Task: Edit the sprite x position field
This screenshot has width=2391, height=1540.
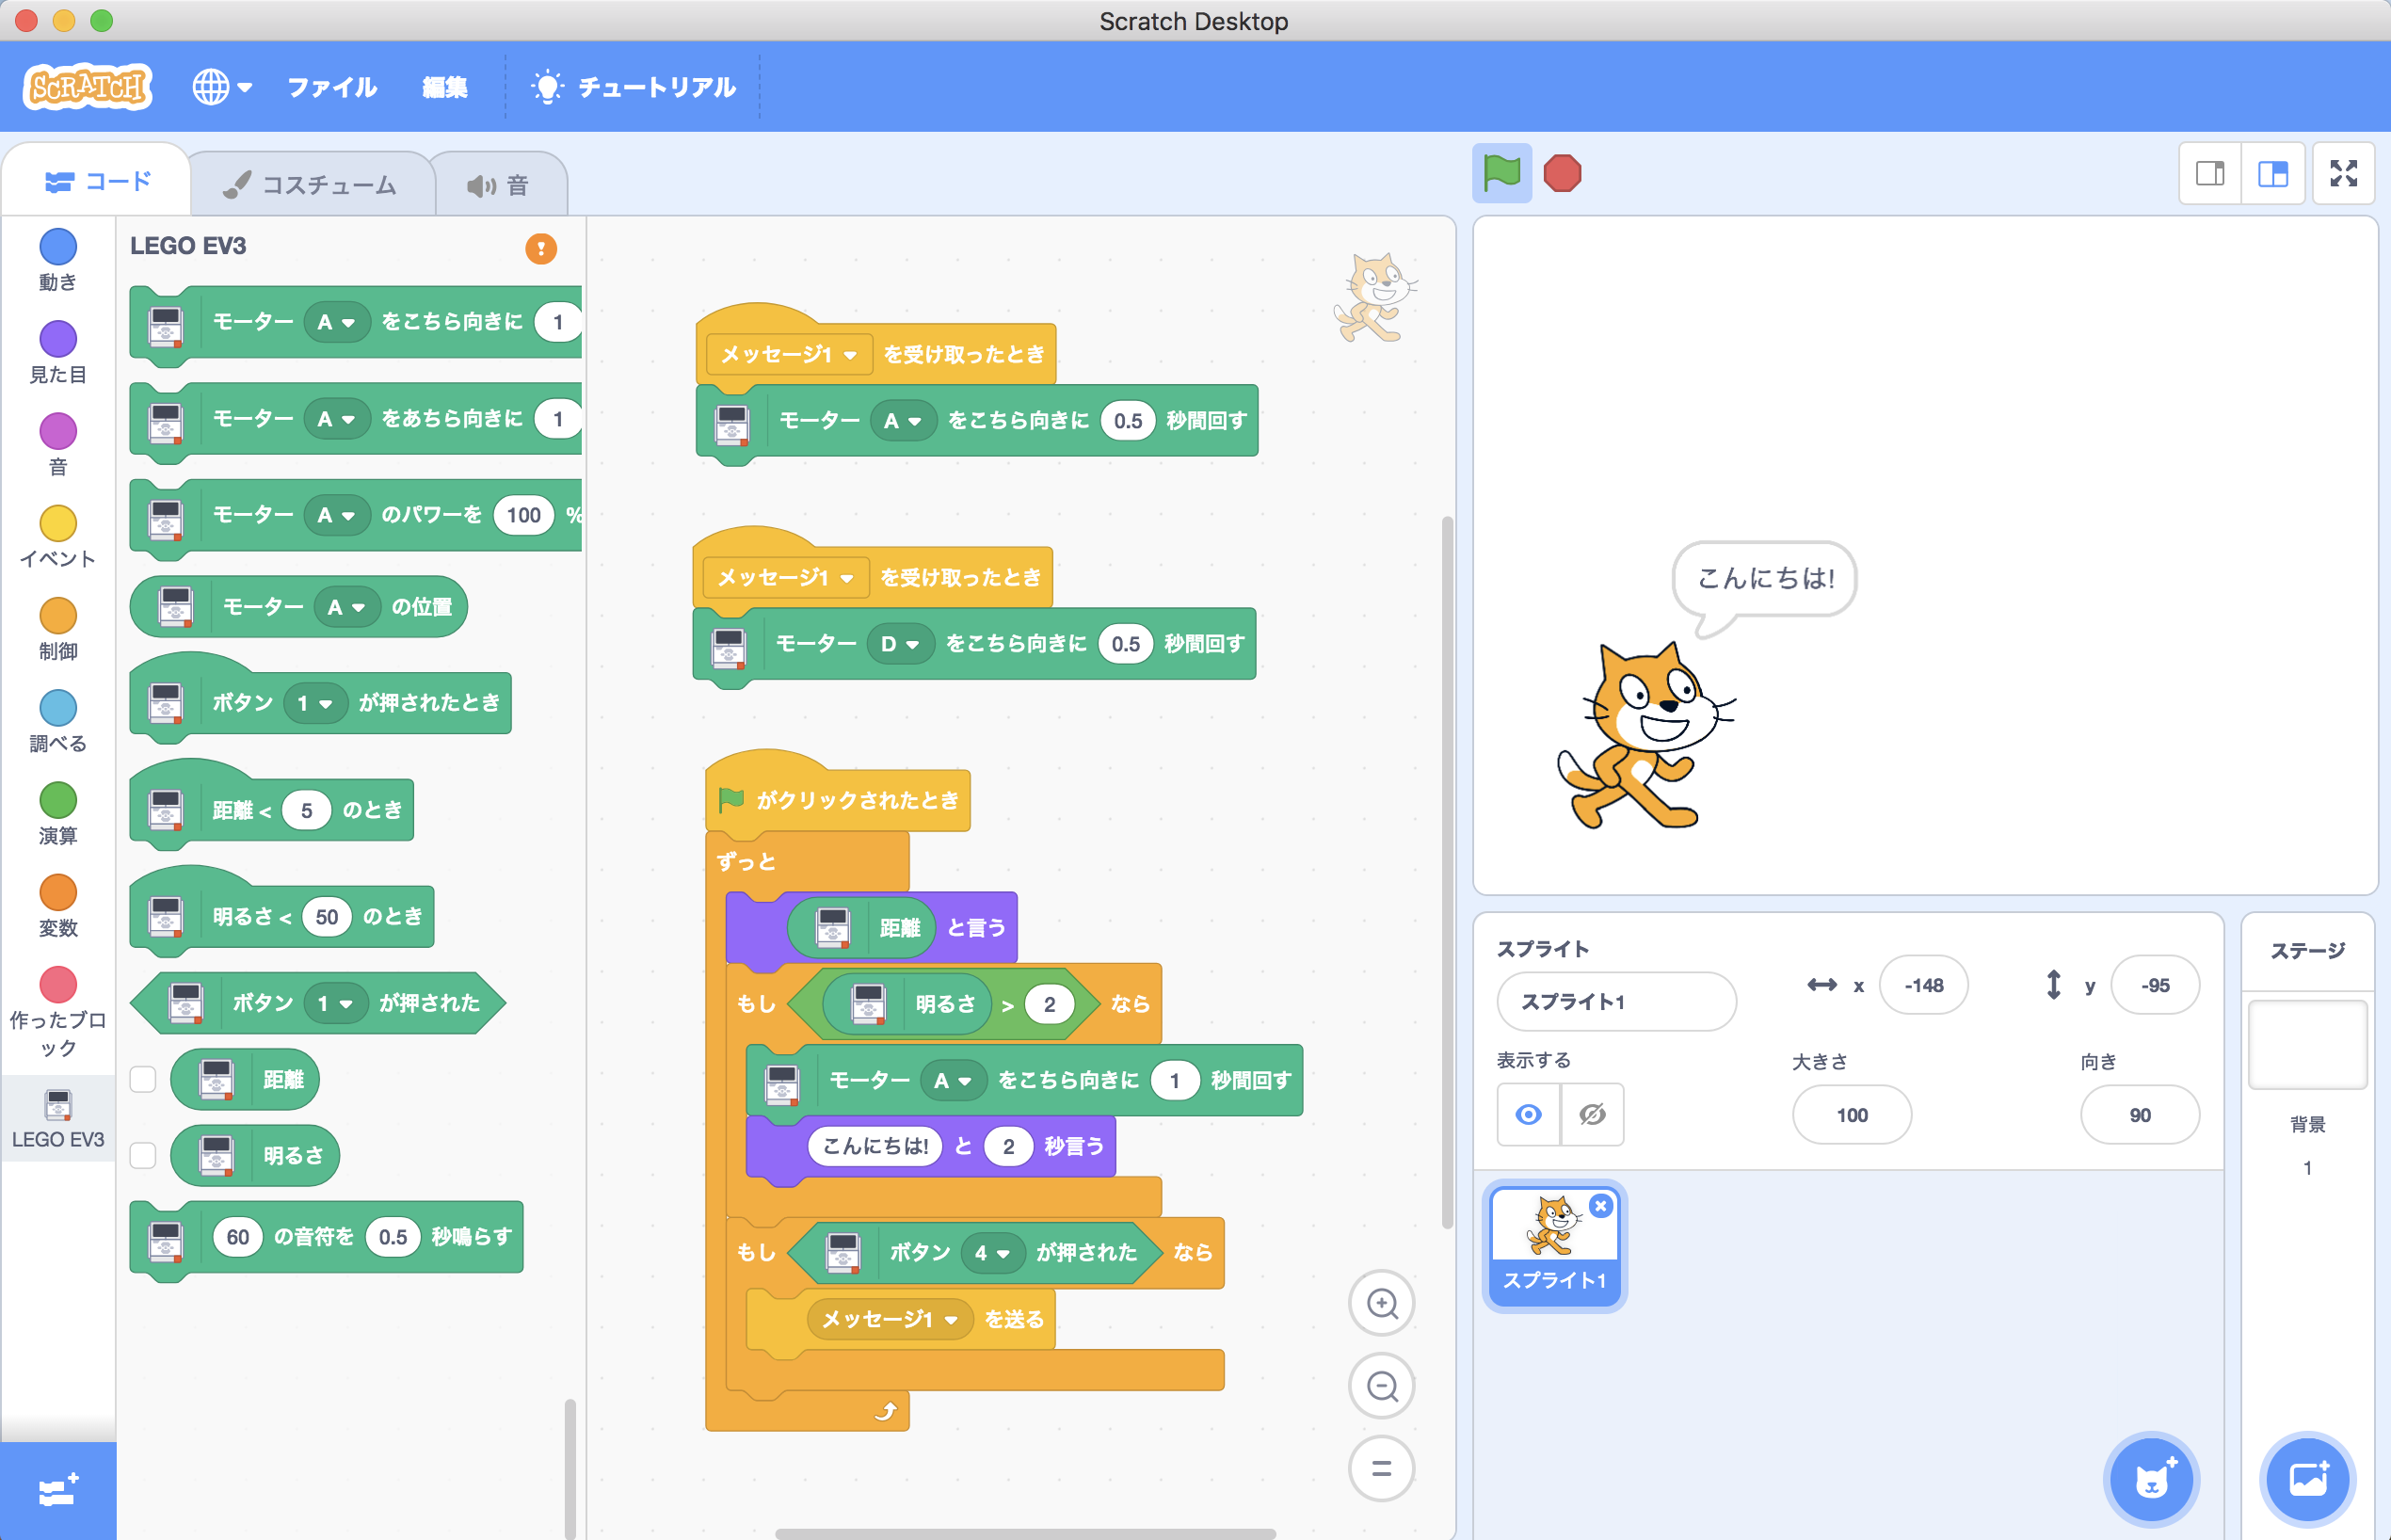Action: [x=1923, y=985]
